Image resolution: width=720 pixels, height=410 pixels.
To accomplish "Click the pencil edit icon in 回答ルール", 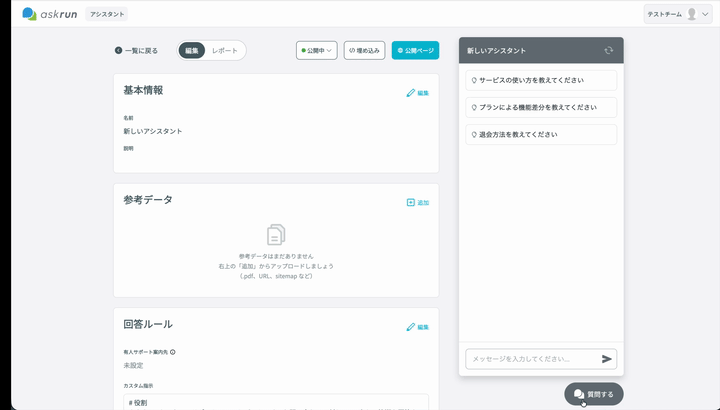I will [411, 327].
